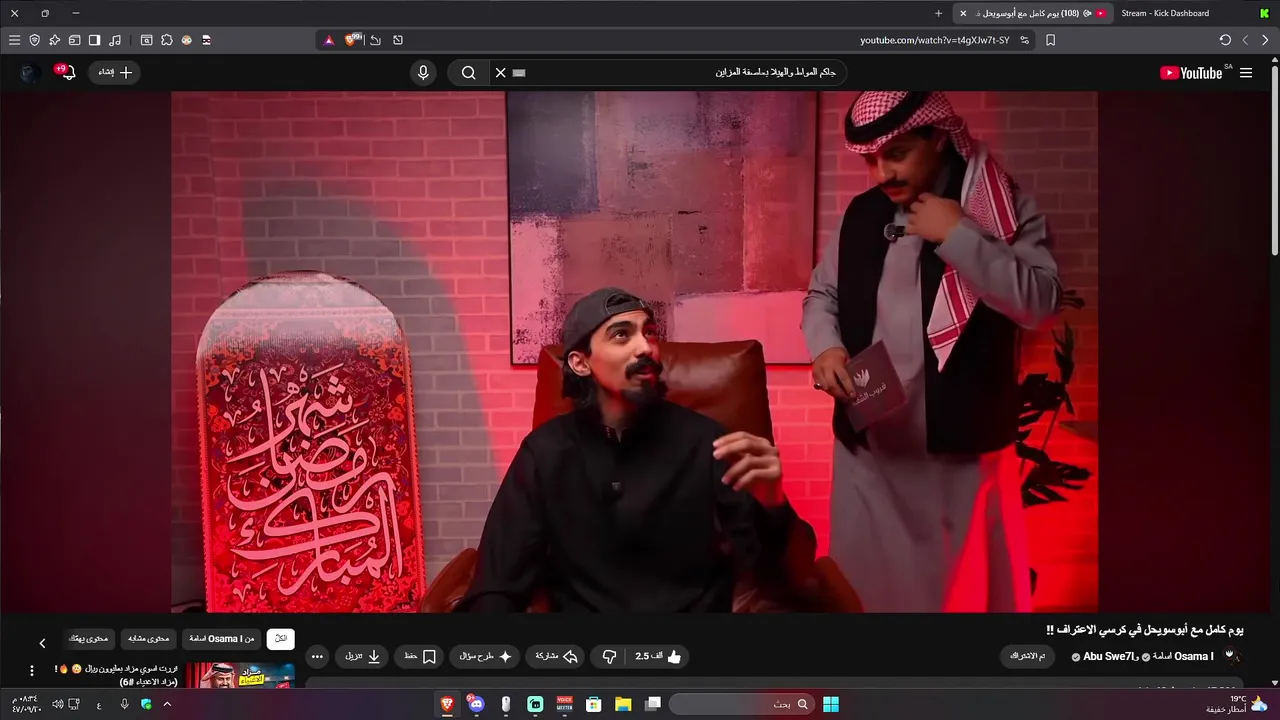Open the Brave Shields lion icon
This screenshot has width=1280, height=720.
click(352, 40)
